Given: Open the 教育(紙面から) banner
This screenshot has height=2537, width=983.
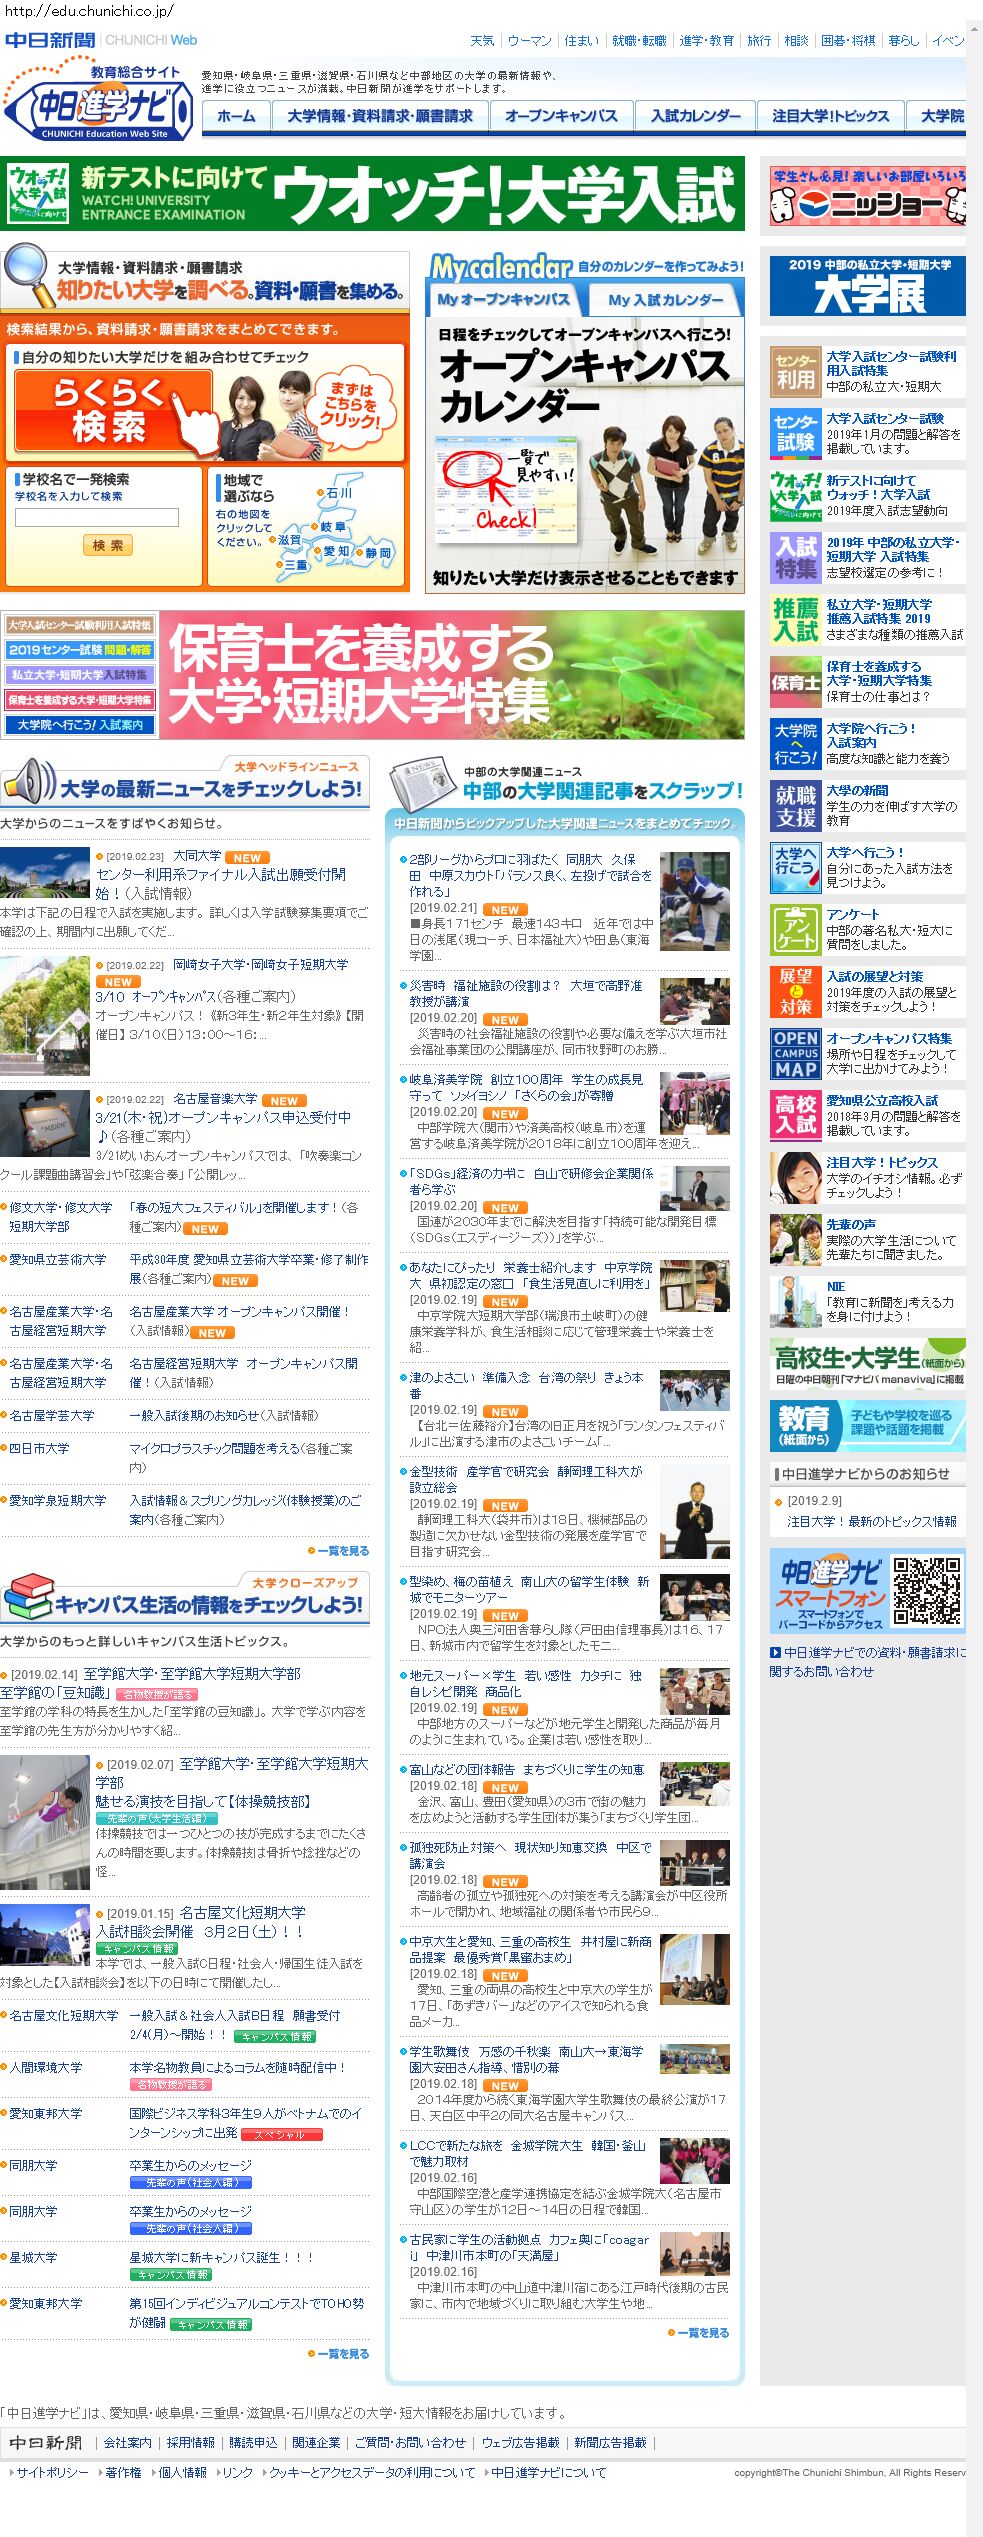Looking at the screenshot, I should tap(867, 1426).
